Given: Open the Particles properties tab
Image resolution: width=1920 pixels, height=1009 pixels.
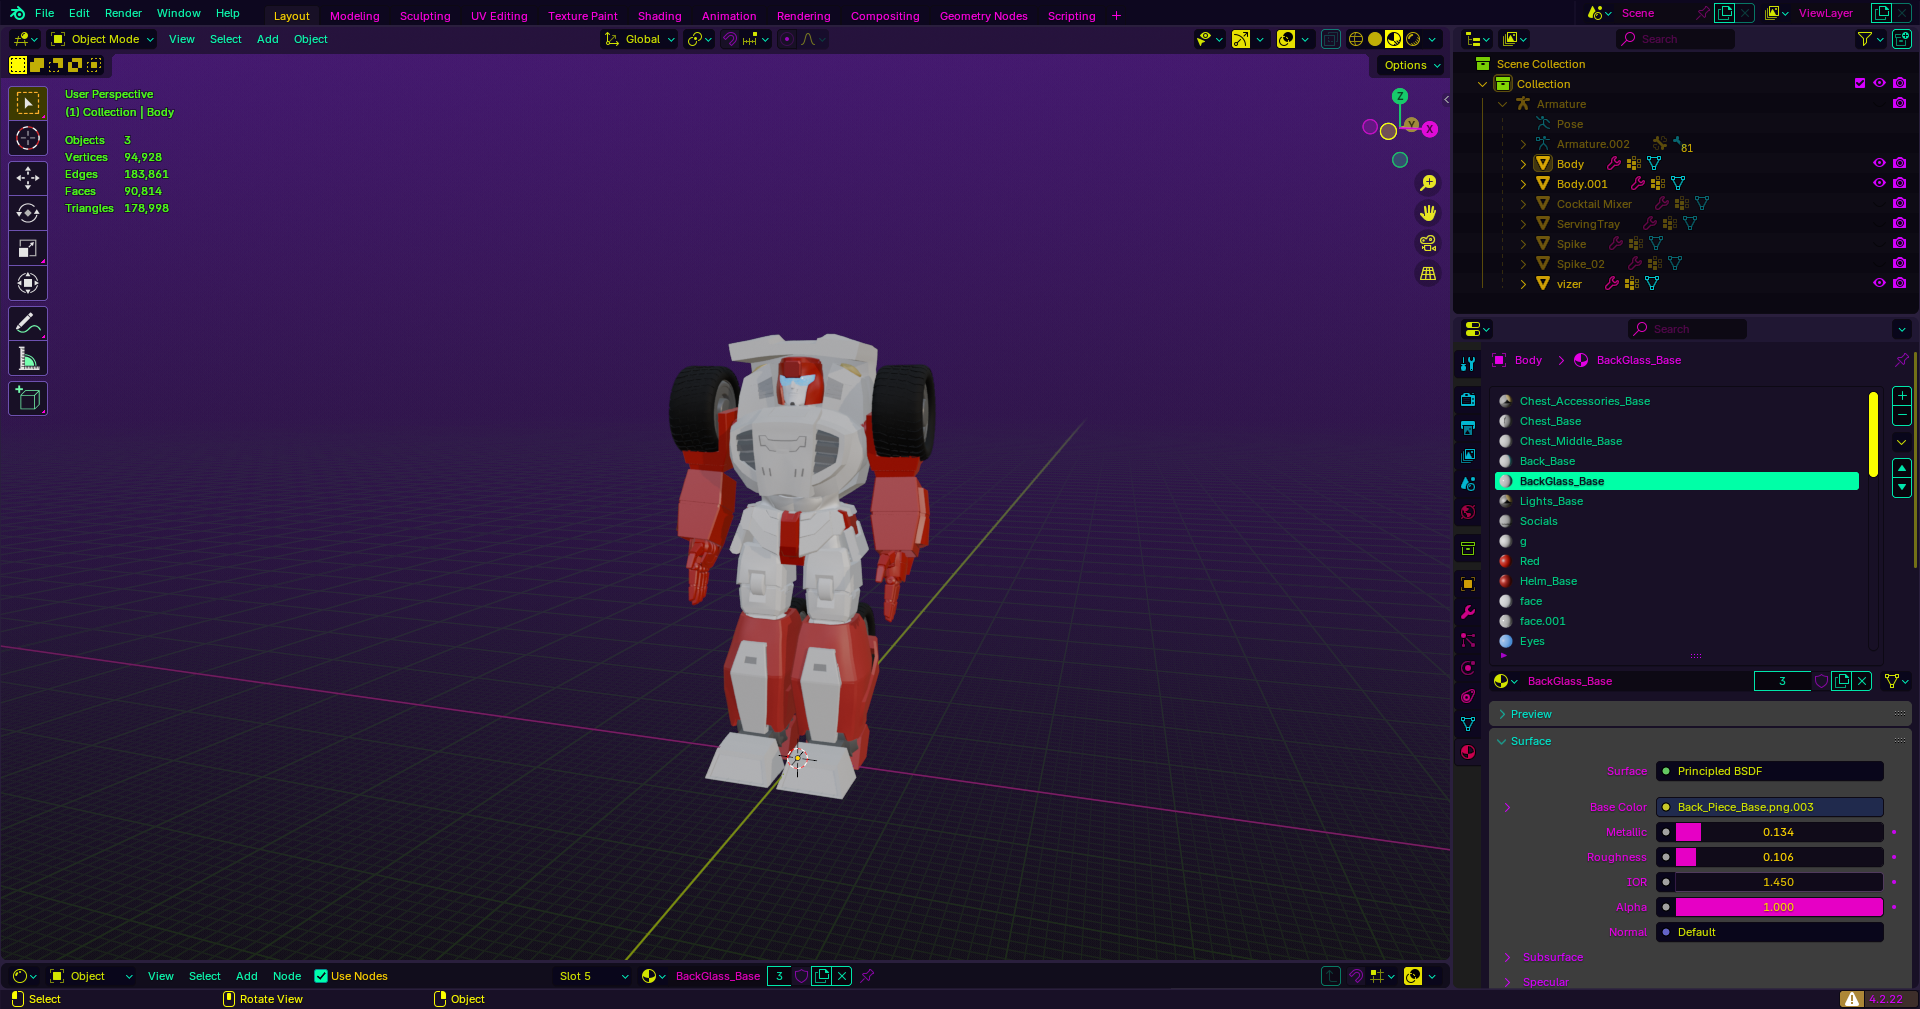Looking at the screenshot, I should (1468, 640).
